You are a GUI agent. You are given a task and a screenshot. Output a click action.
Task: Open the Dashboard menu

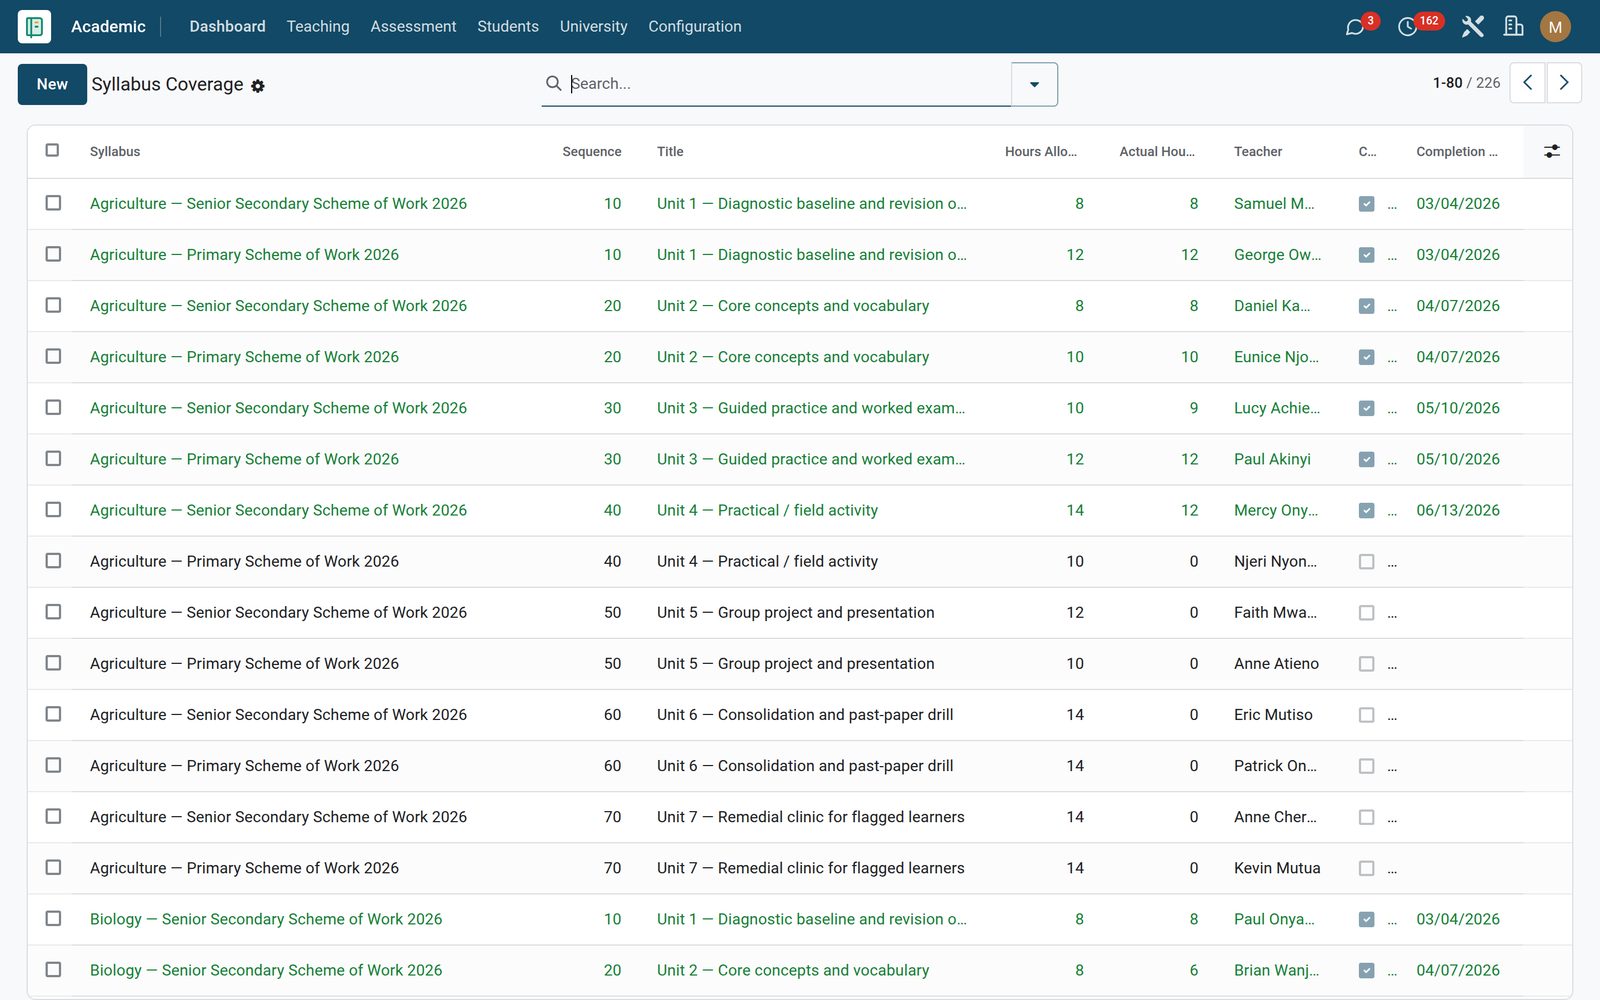pos(228,27)
